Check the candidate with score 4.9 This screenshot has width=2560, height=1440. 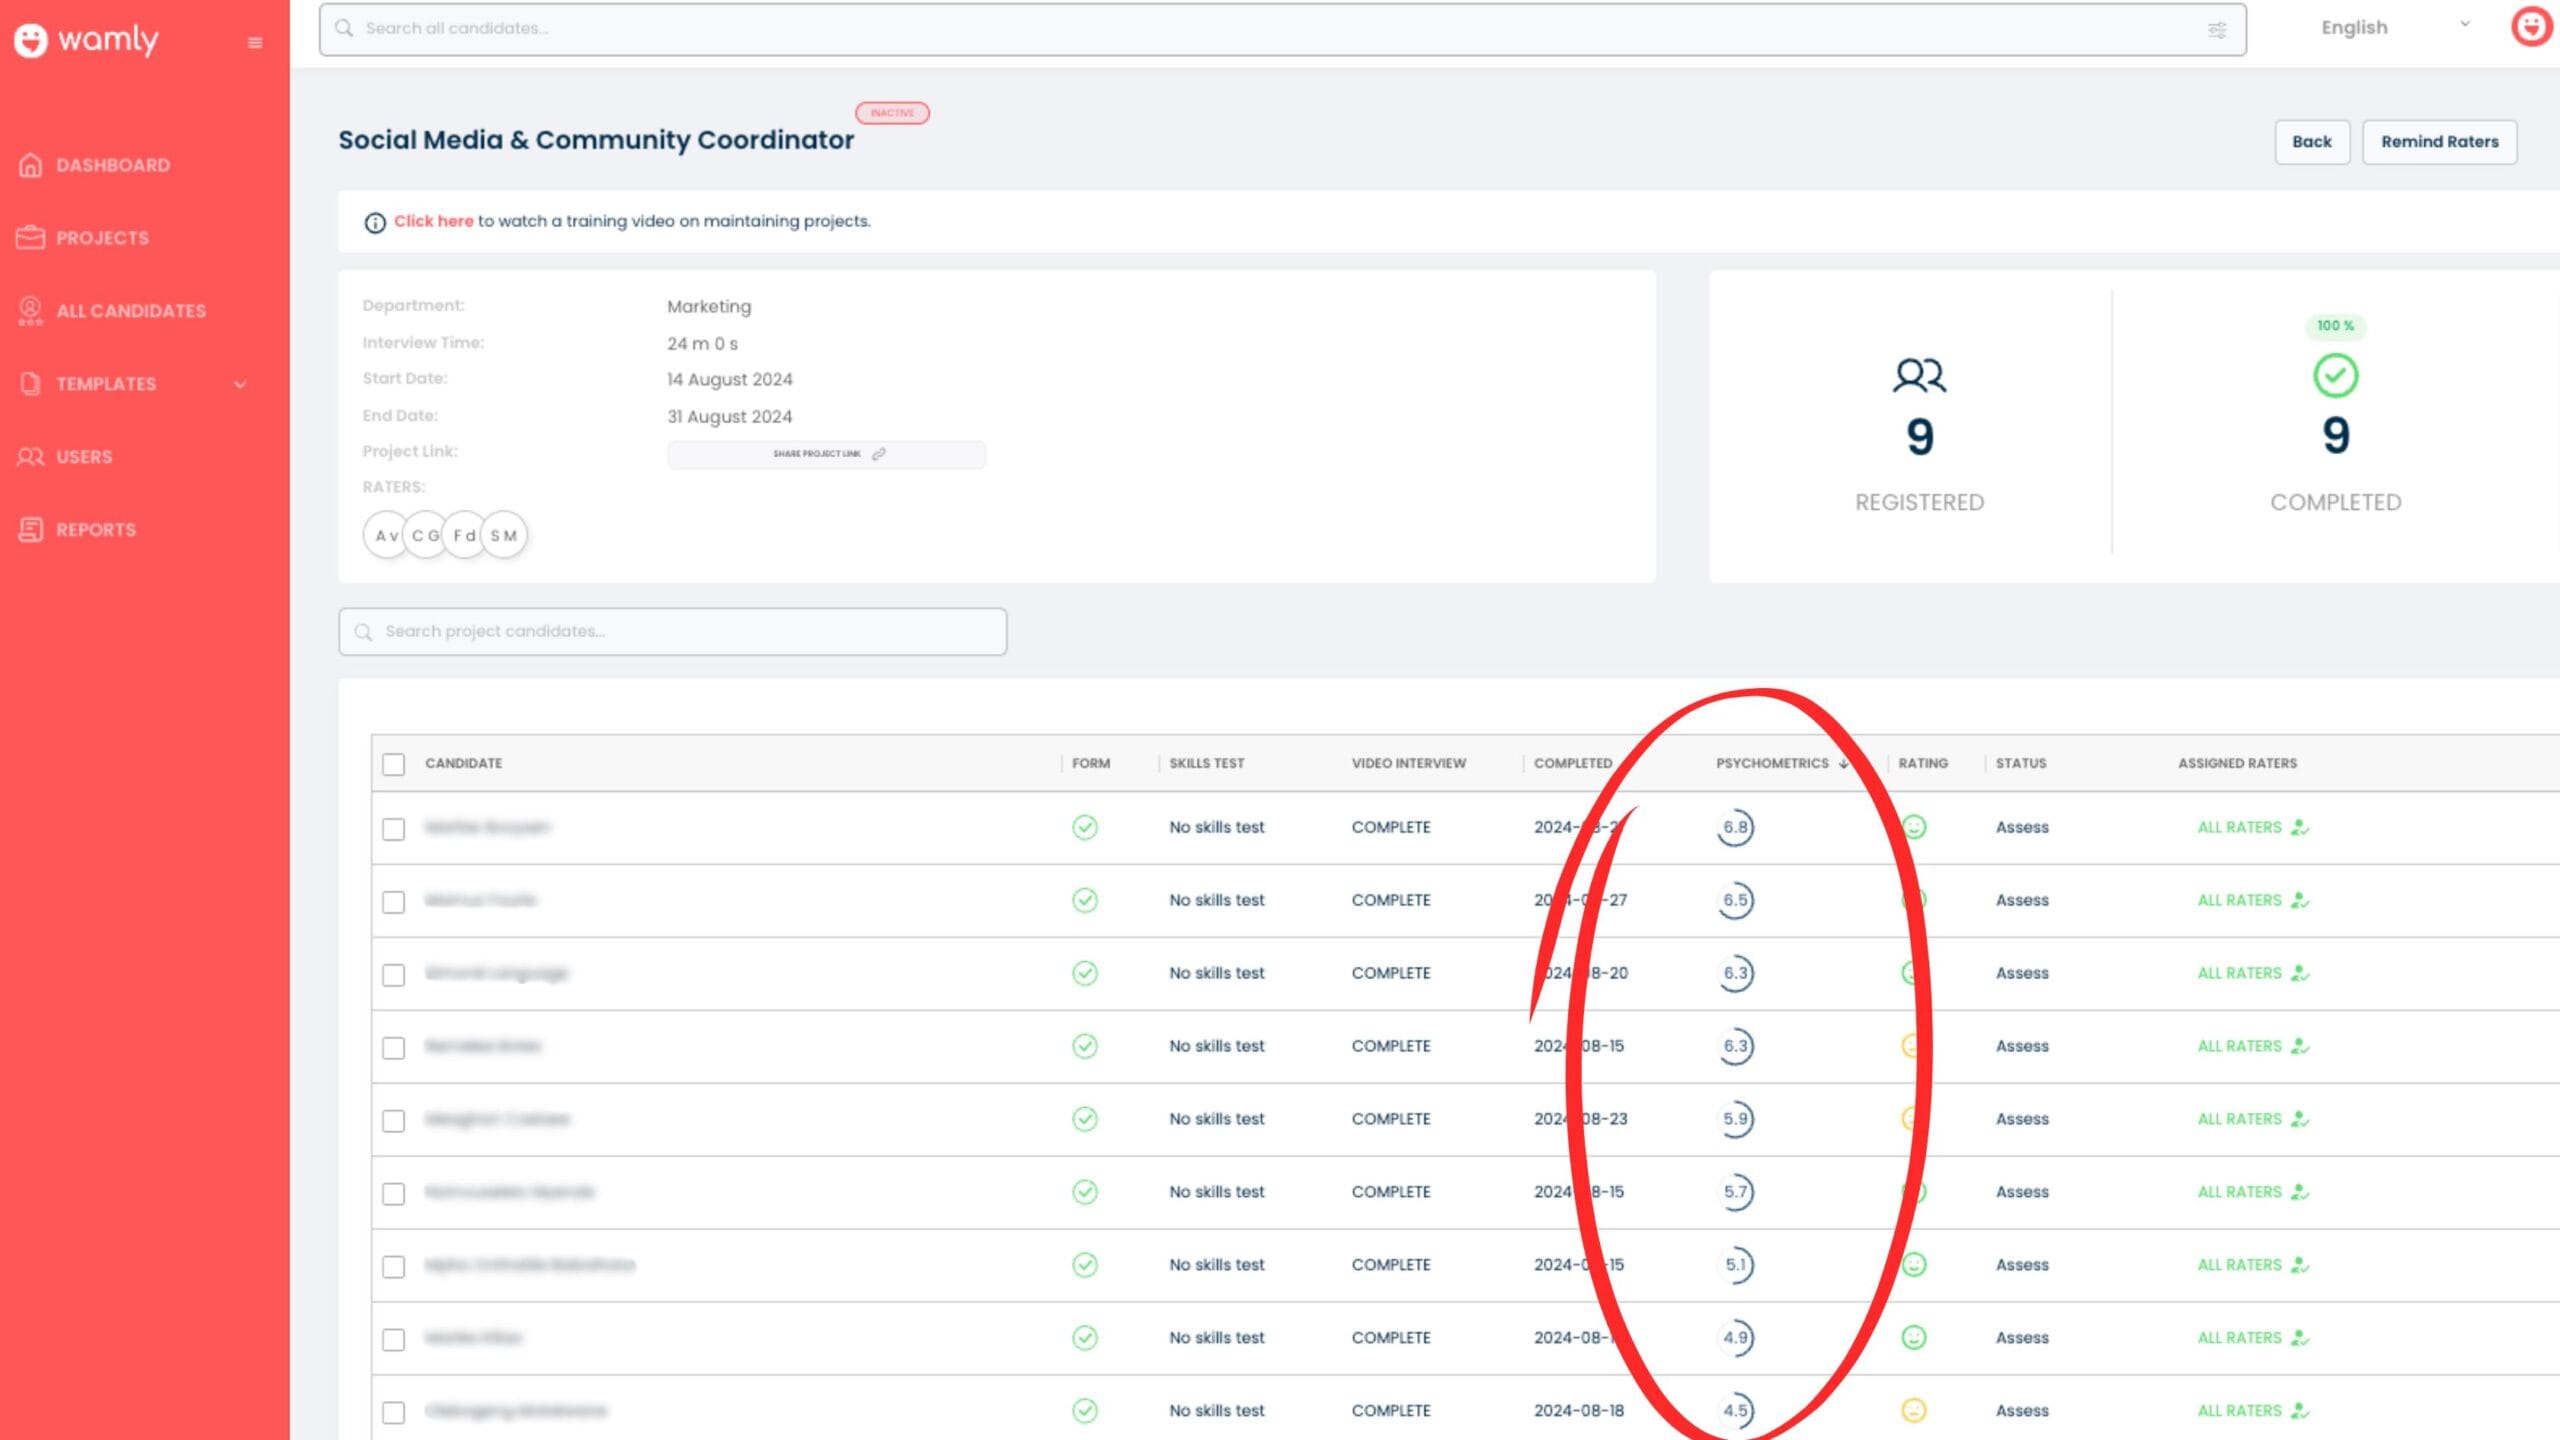point(394,1341)
